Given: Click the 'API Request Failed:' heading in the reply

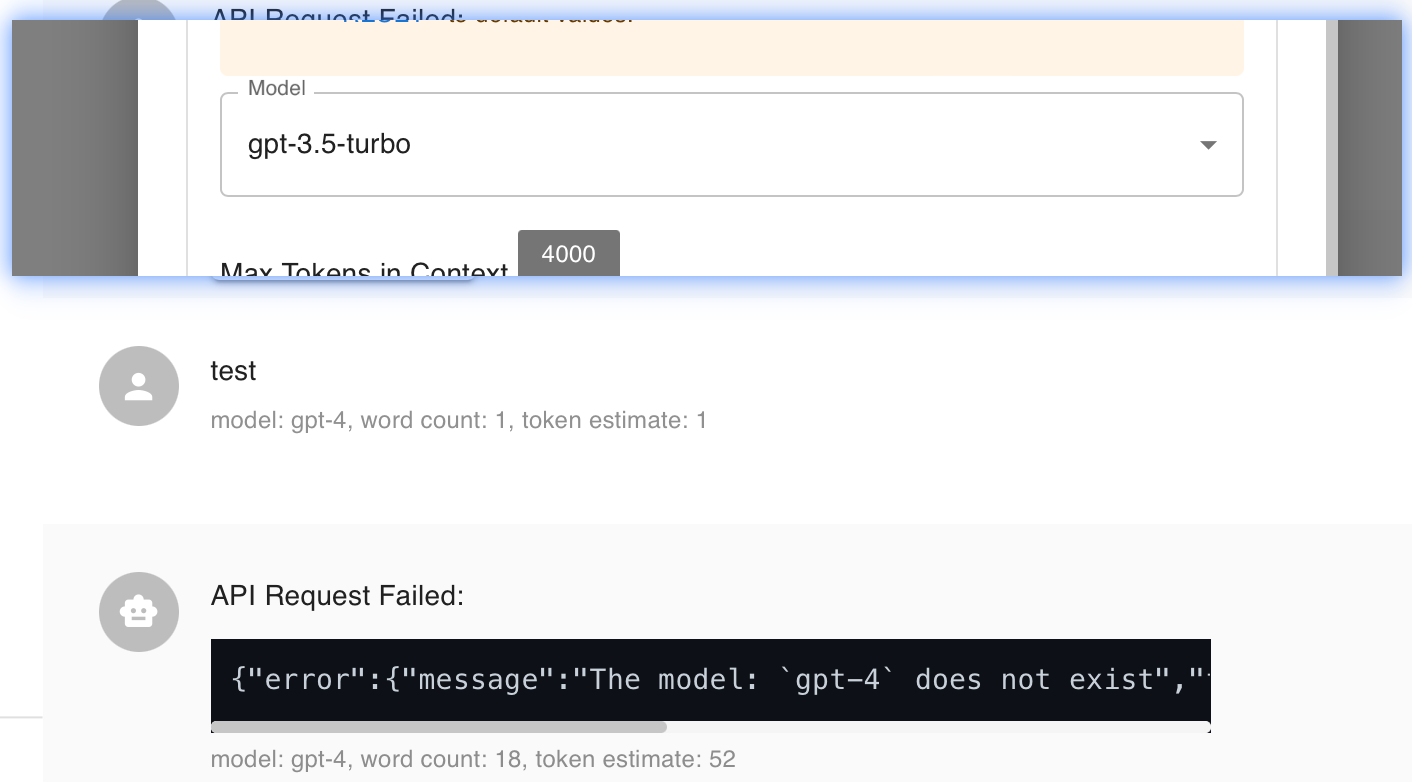Looking at the screenshot, I should coord(337,596).
